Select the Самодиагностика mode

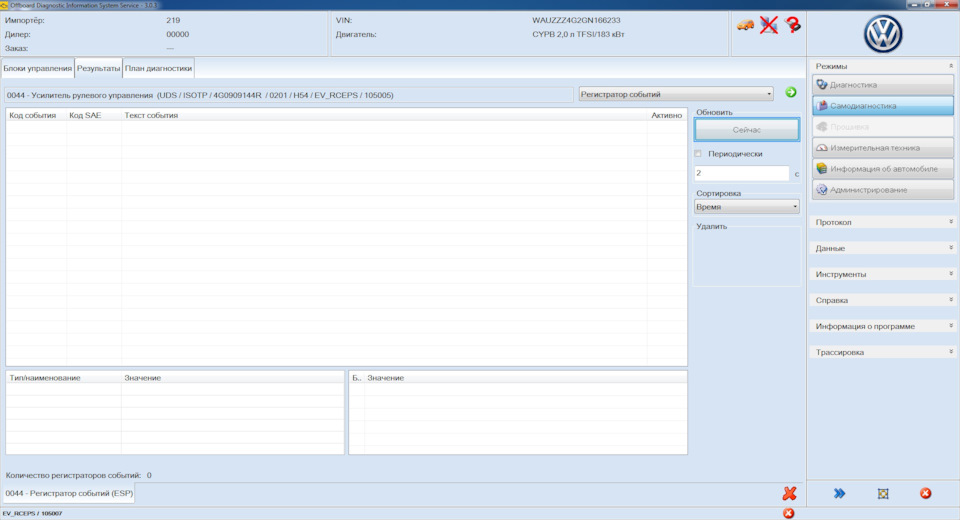(x=883, y=105)
